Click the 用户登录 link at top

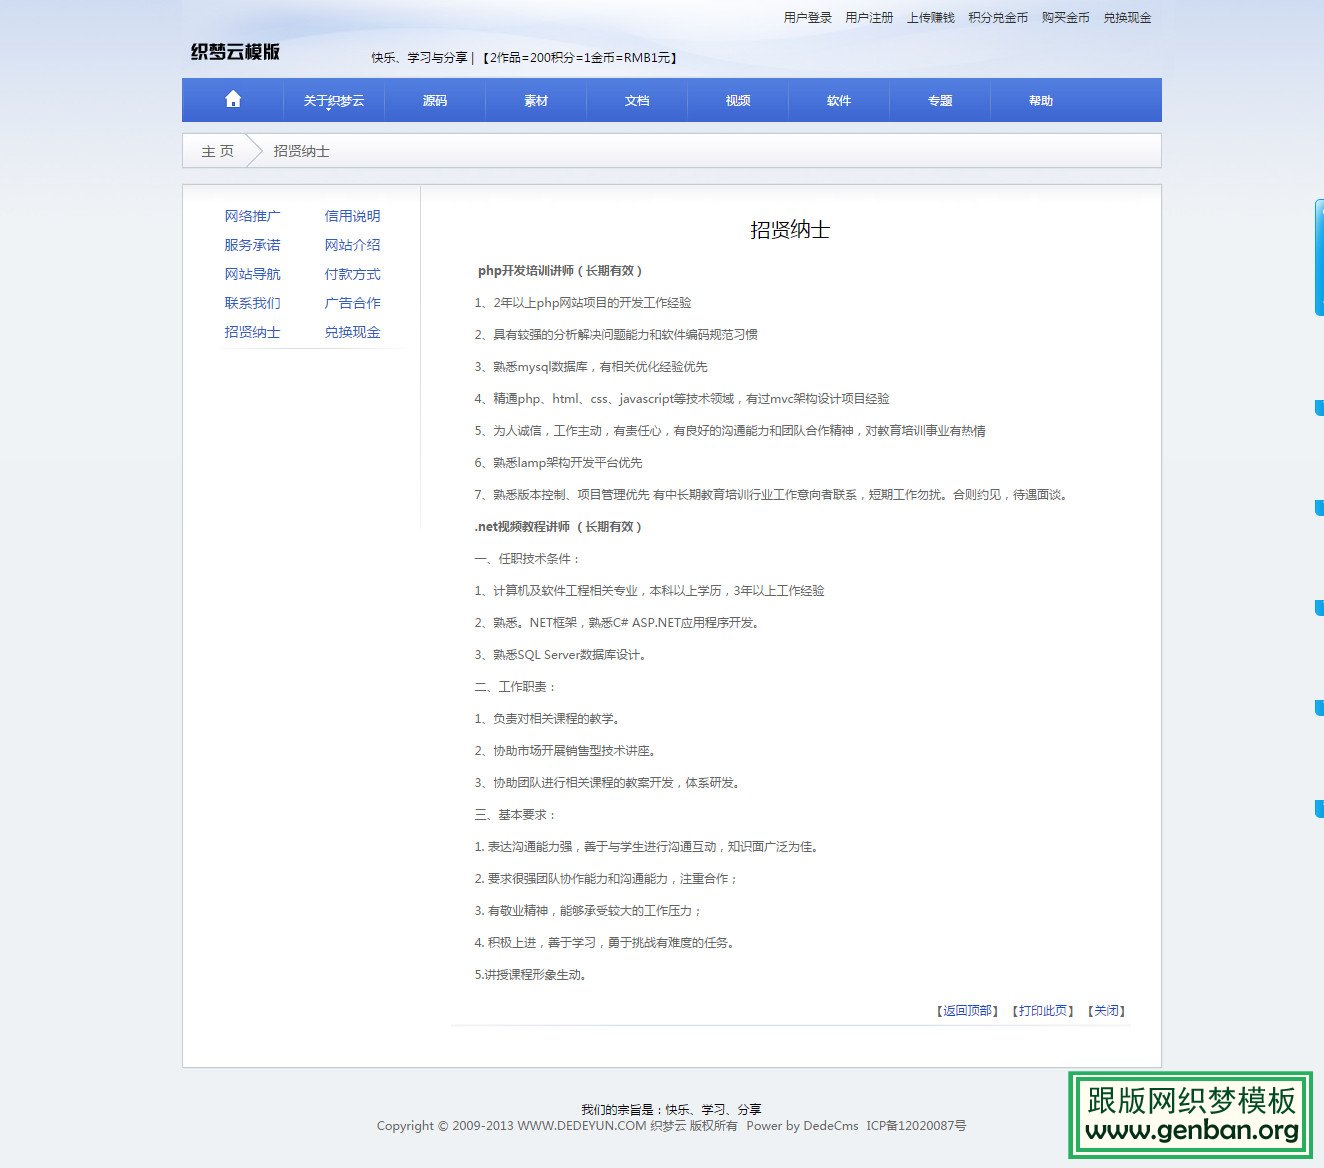coord(808,17)
